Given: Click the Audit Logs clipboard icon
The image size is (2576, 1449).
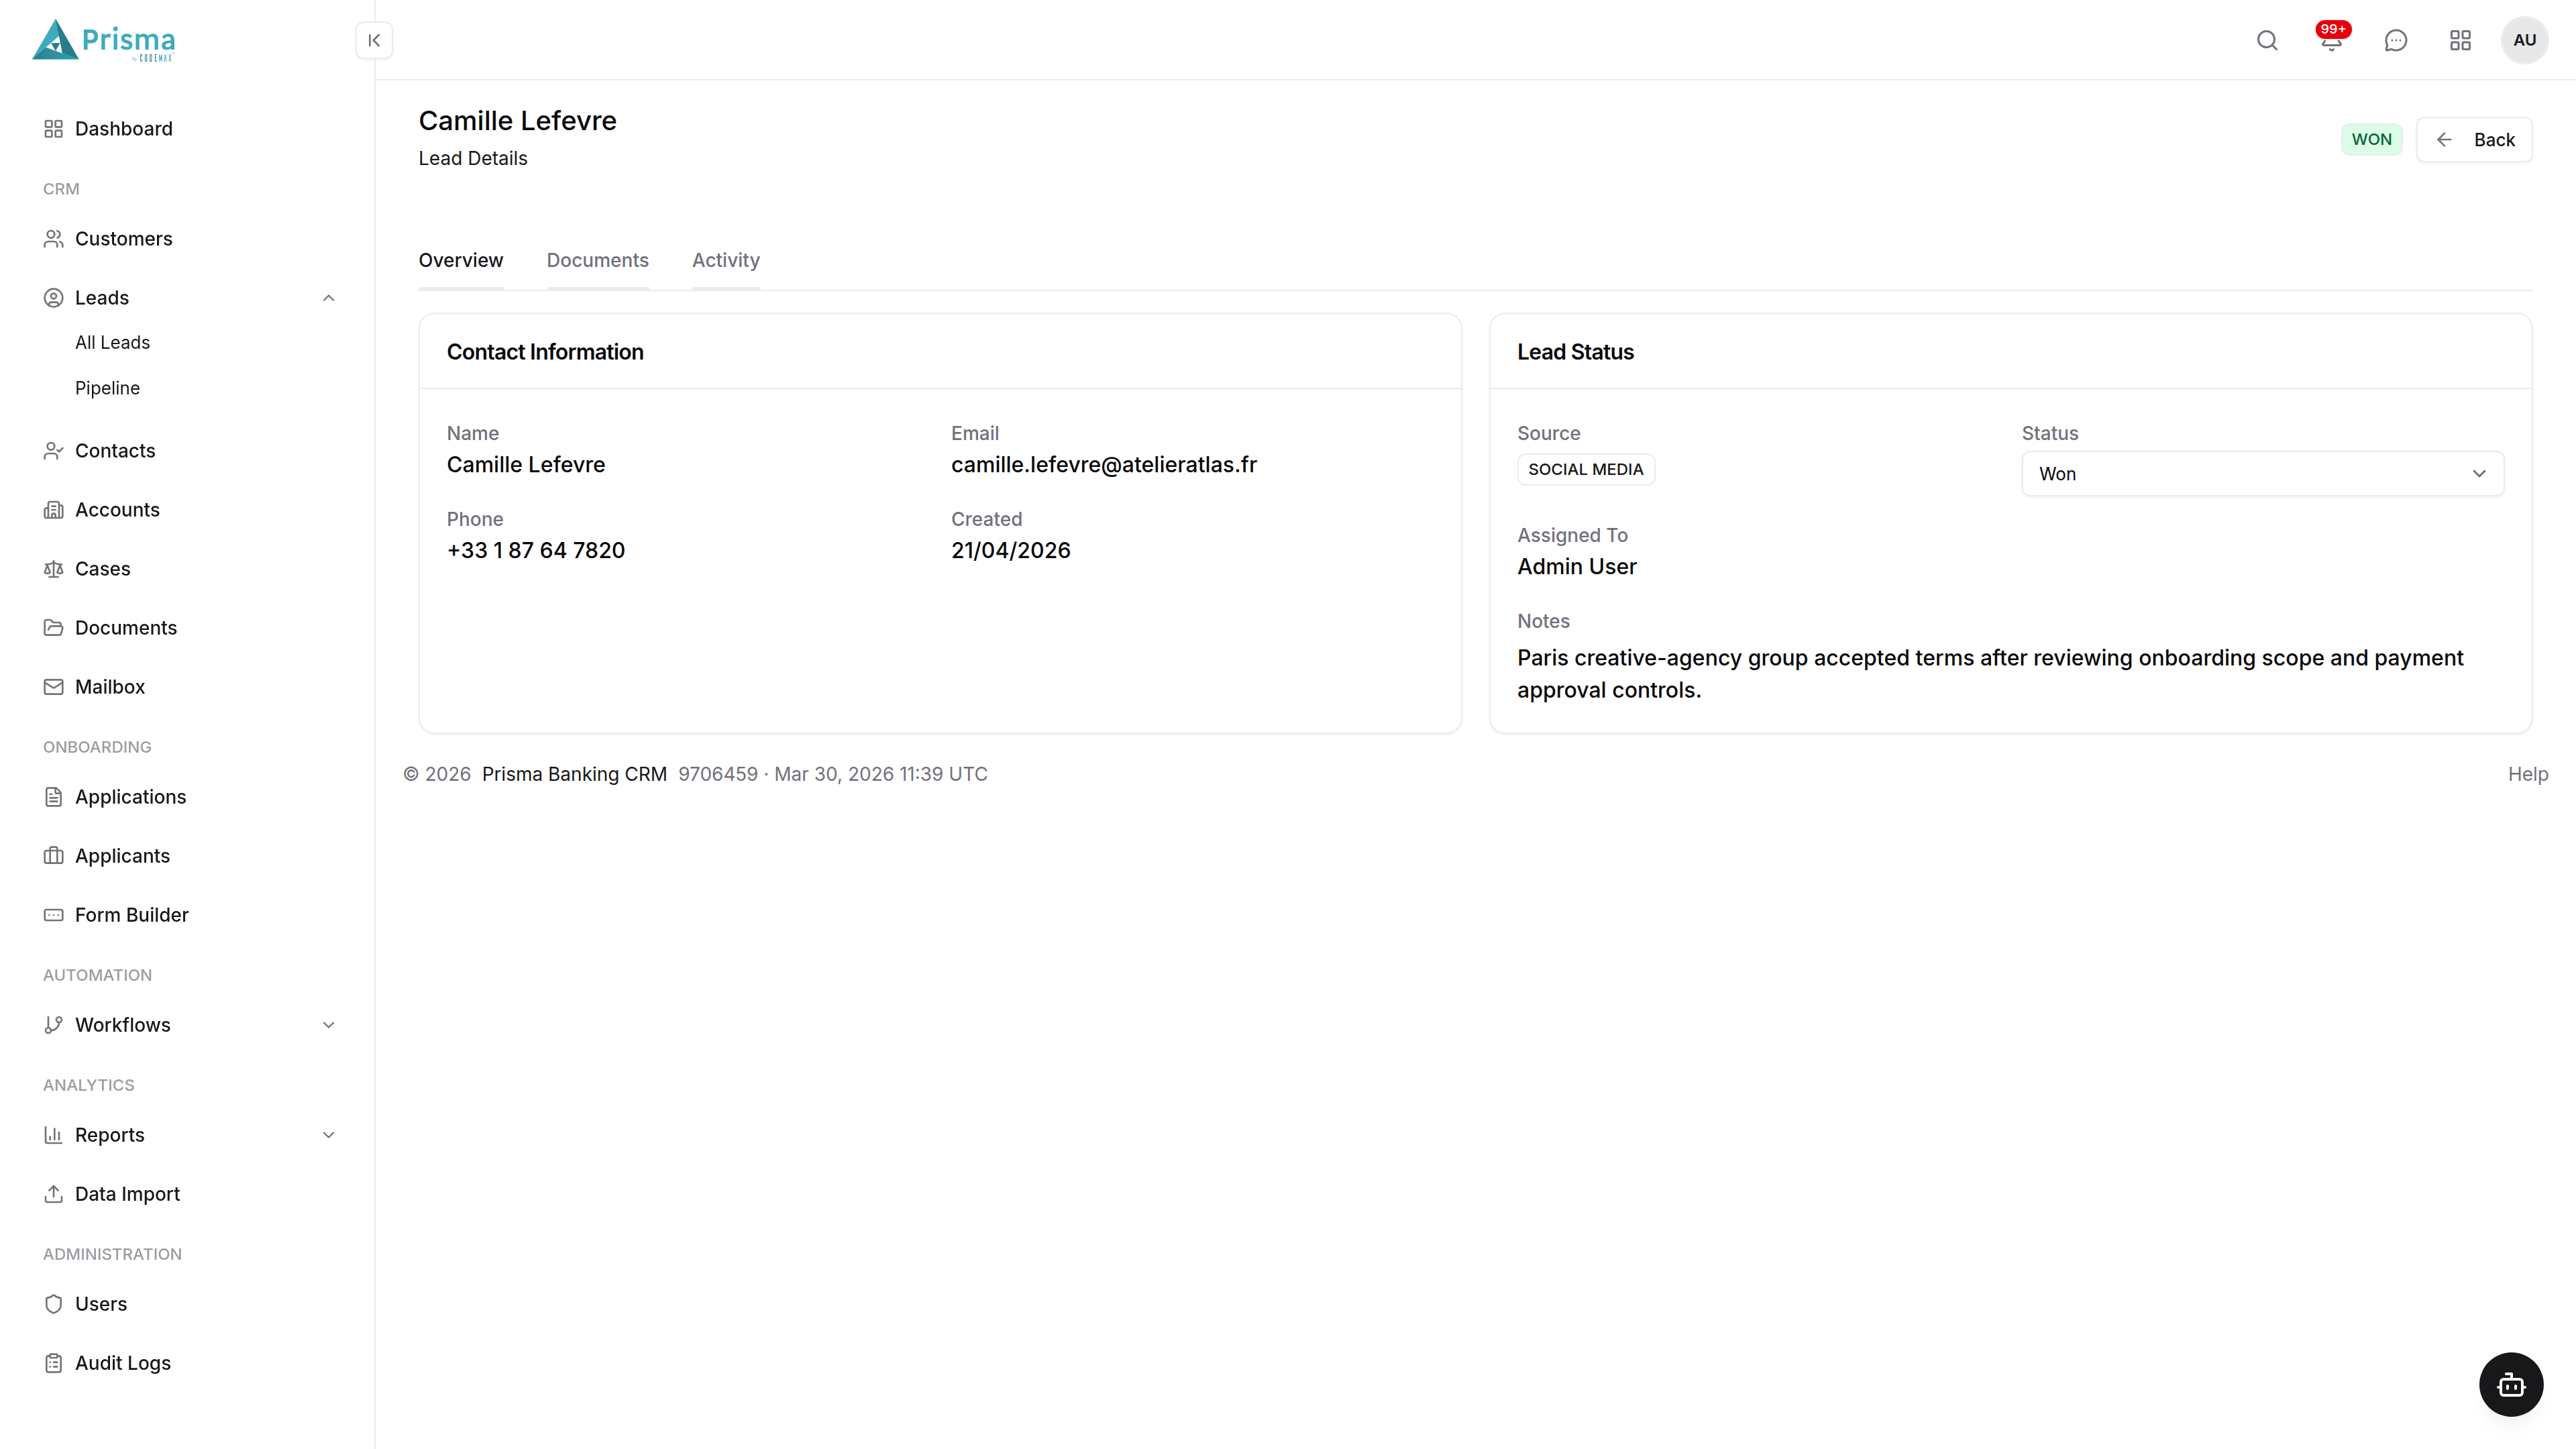Looking at the screenshot, I should pyautogui.click(x=54, y=1363).
